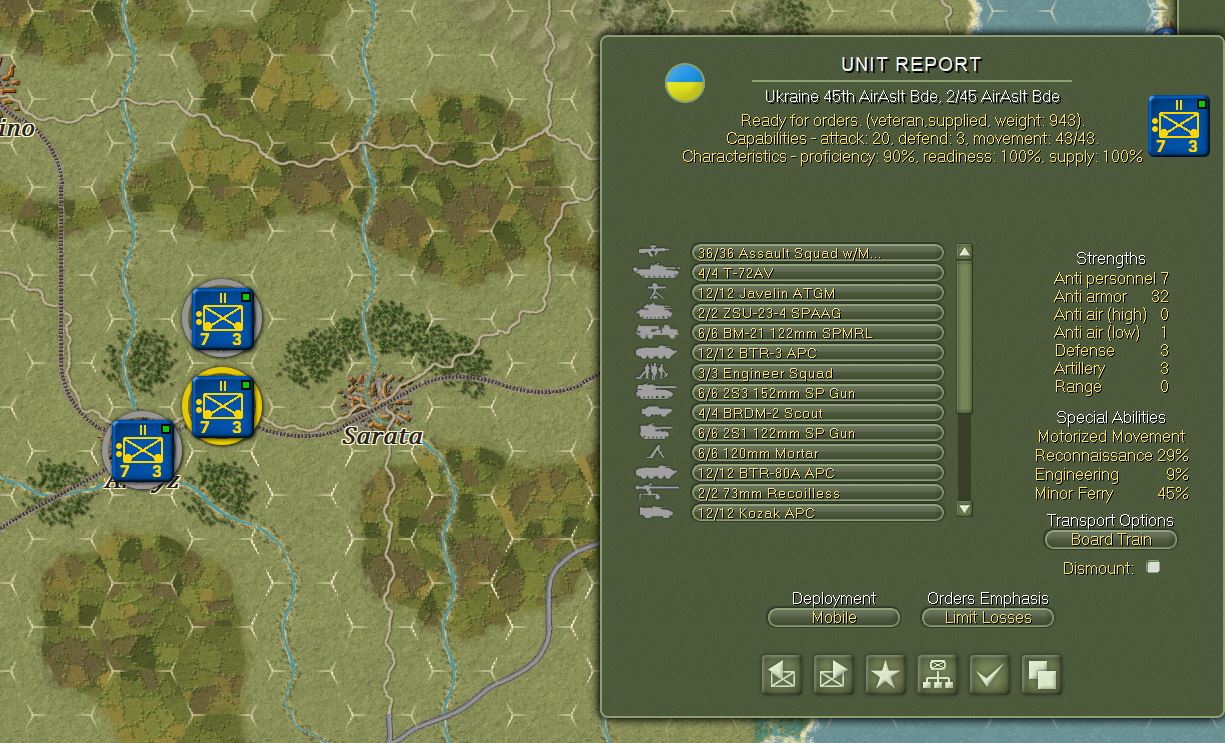1225x743 pixels.
Task: Click the unit counter symbol beside the report title
Action: point(1177,126)
